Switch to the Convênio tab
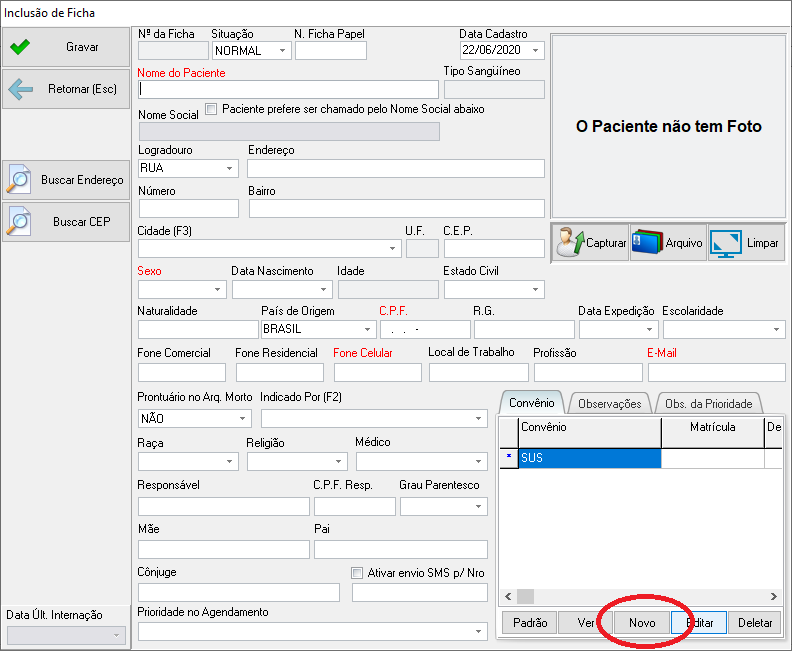The height and width of the screenshot is (651, 792). pos(531,403)
